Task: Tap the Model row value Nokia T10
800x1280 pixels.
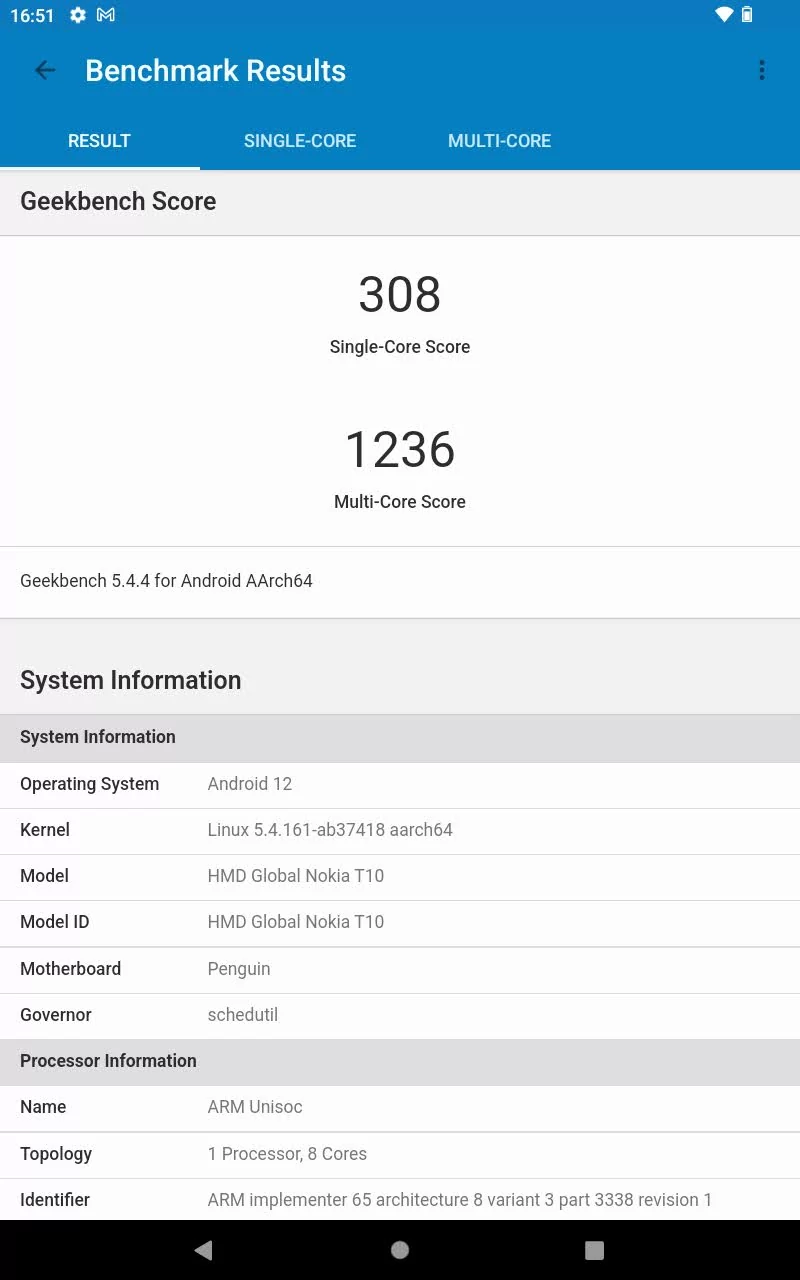Action: 296,876
